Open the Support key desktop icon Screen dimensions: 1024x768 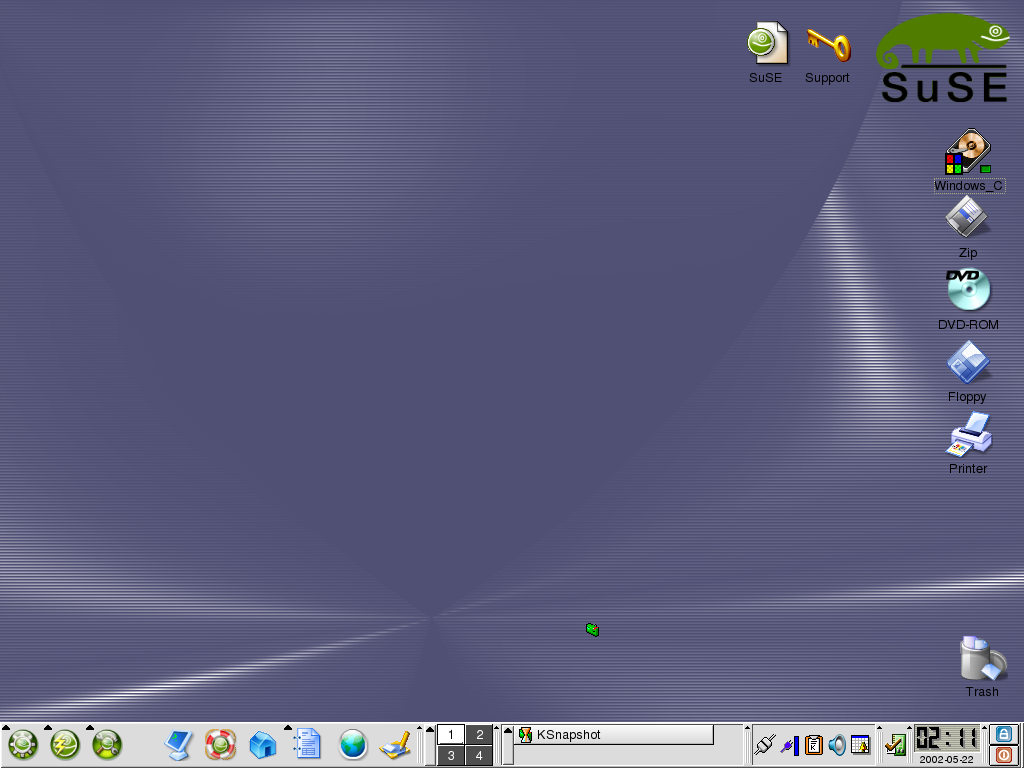(x=827, y=56)
